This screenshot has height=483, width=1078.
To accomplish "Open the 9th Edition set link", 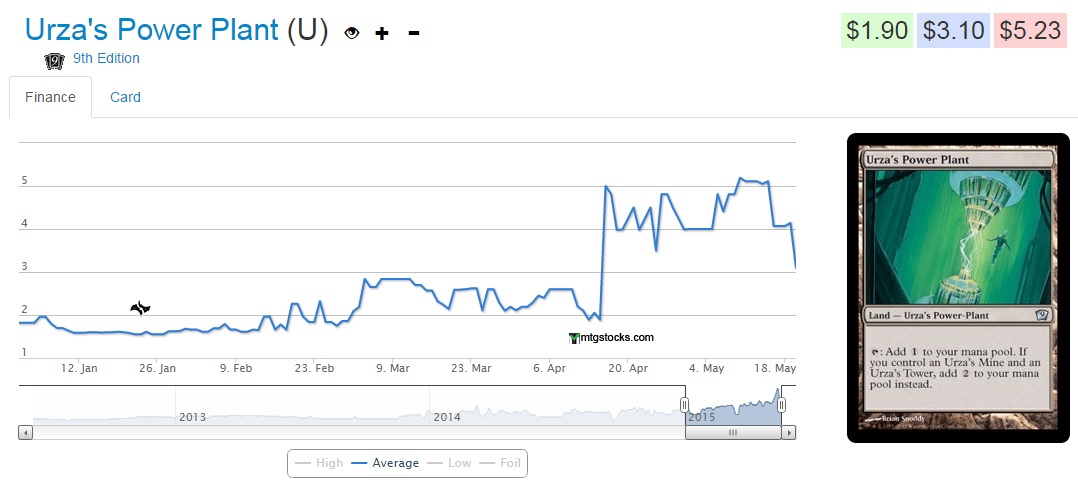I will coord(106,58).
